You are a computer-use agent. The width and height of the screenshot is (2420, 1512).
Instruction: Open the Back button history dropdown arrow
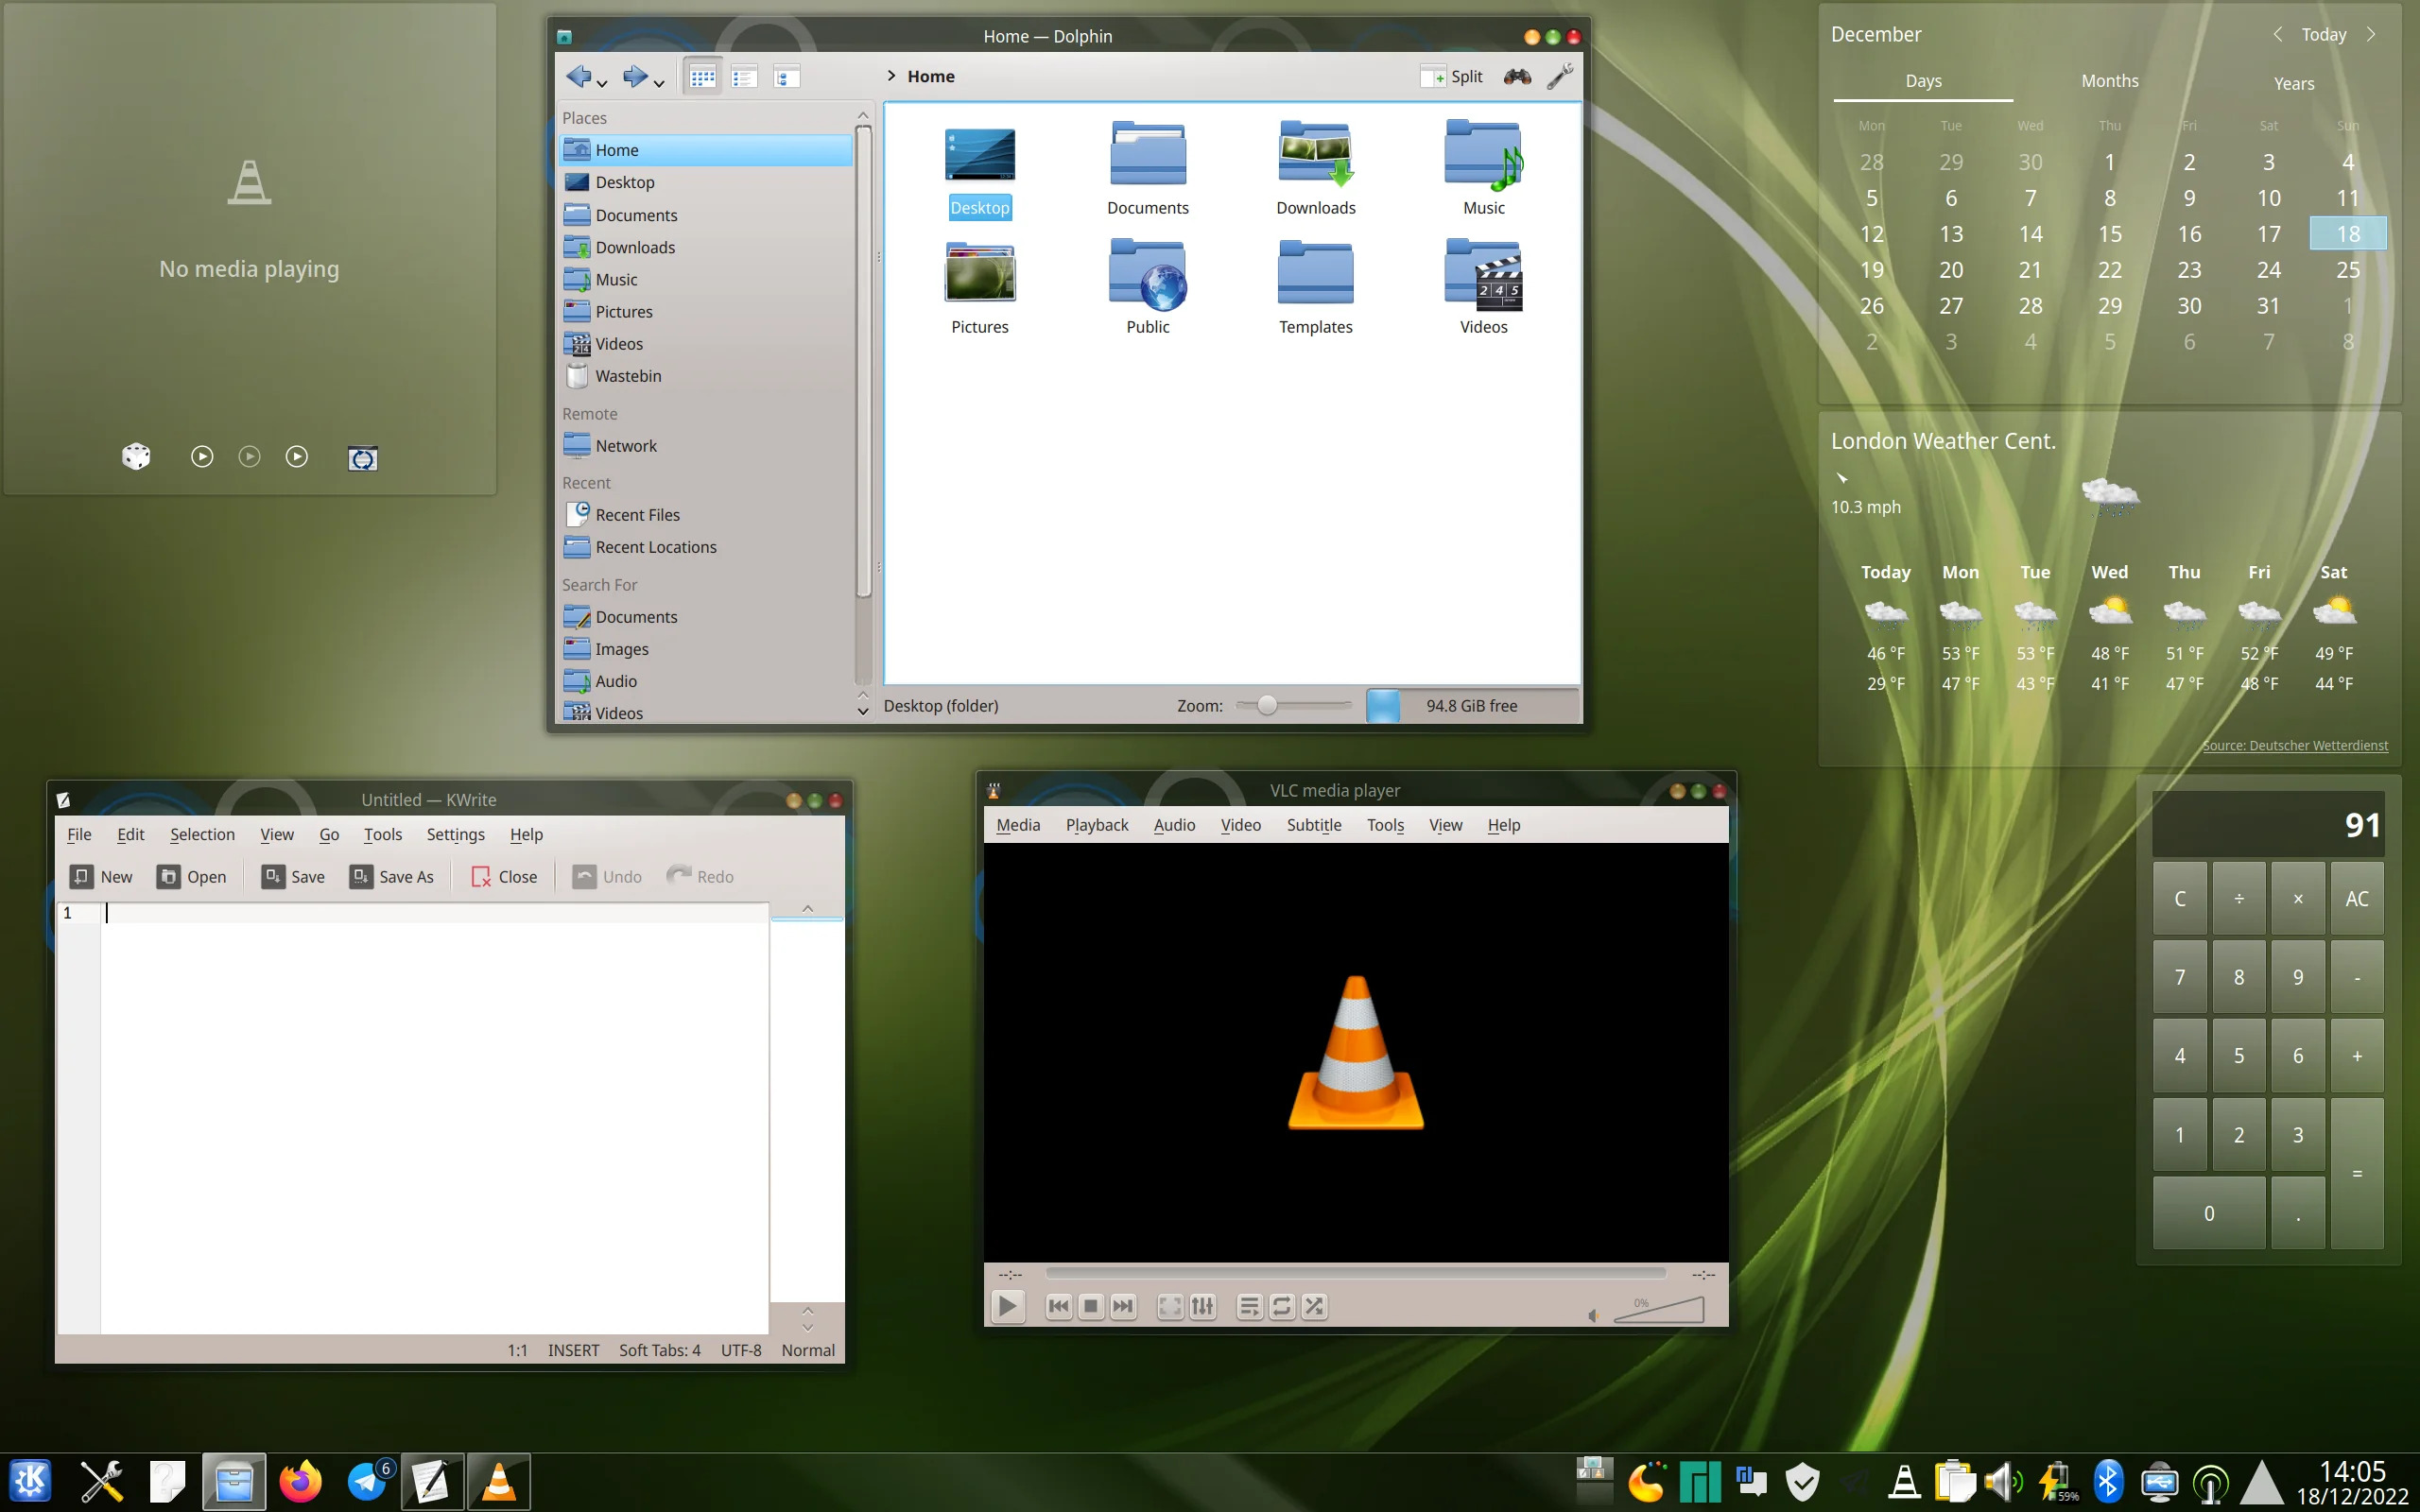point(602,83)
